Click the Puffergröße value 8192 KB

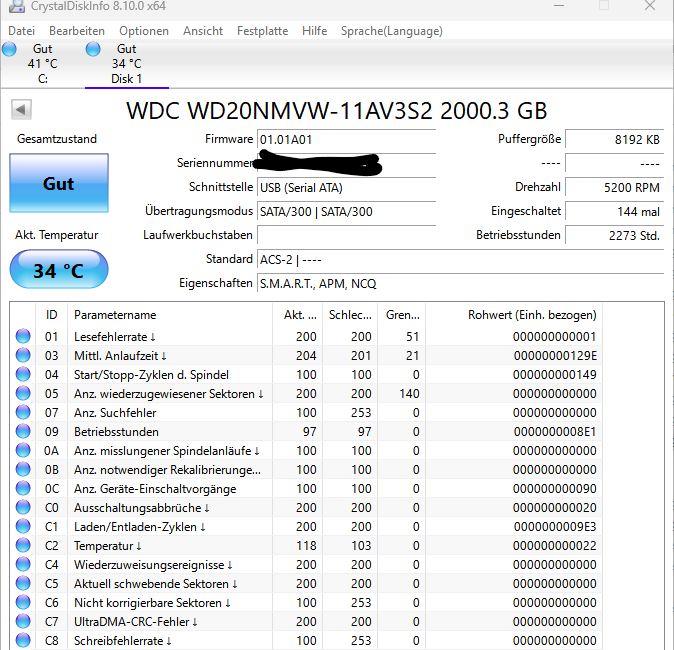tap(615, 140)
